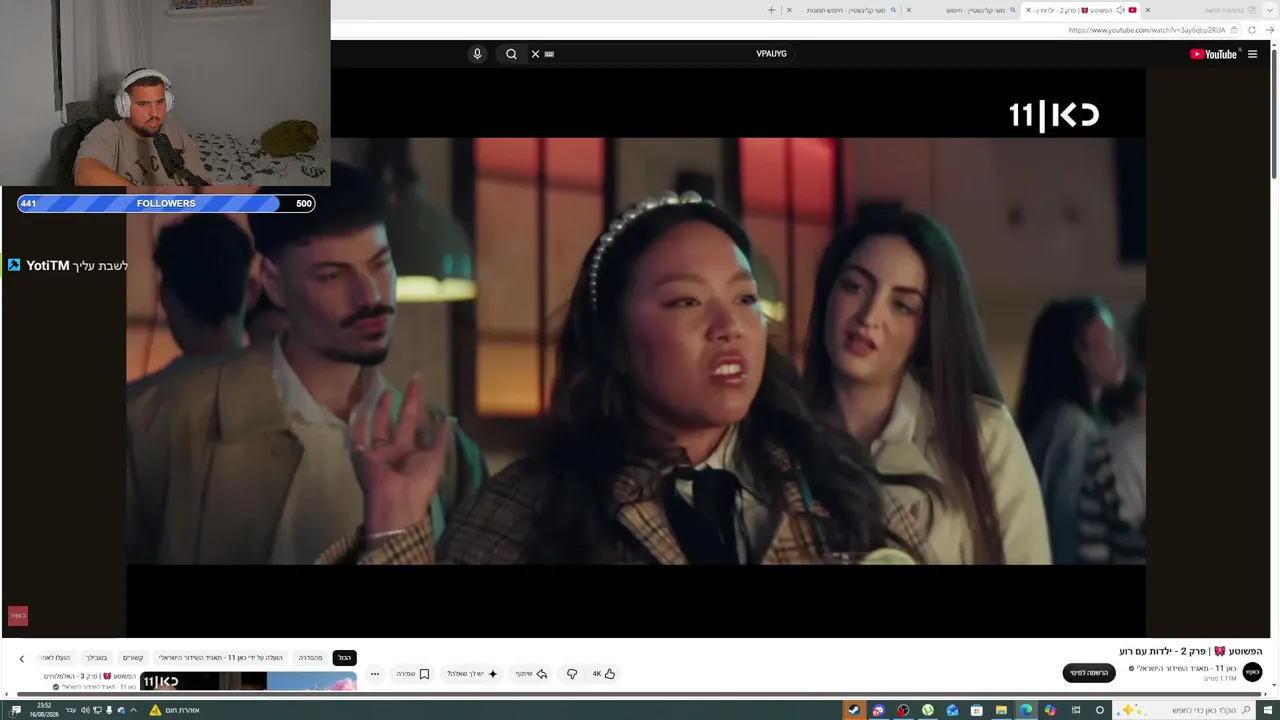Open Mail app from the taskbar

952,710
